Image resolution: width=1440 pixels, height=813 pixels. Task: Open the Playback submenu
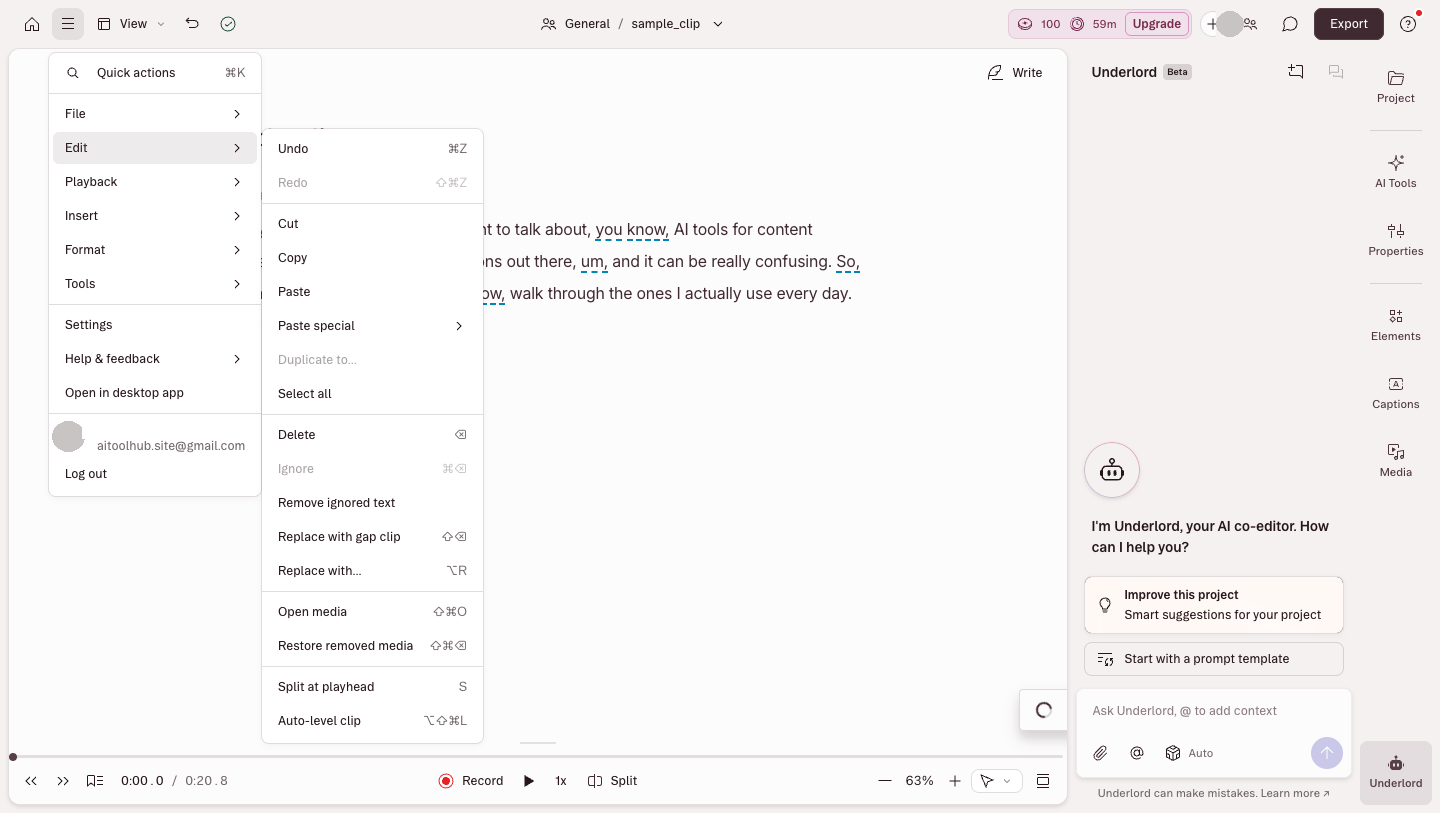155,182
